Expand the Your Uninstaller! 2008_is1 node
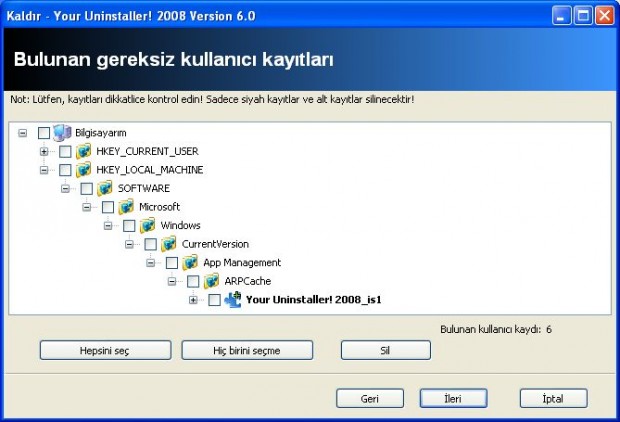This screenshot has height=422, width=620. pos(193,299)
